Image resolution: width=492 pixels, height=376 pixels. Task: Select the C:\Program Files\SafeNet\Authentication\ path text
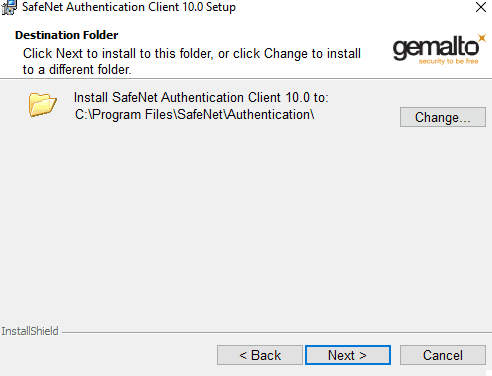click(x=194, y=115)
